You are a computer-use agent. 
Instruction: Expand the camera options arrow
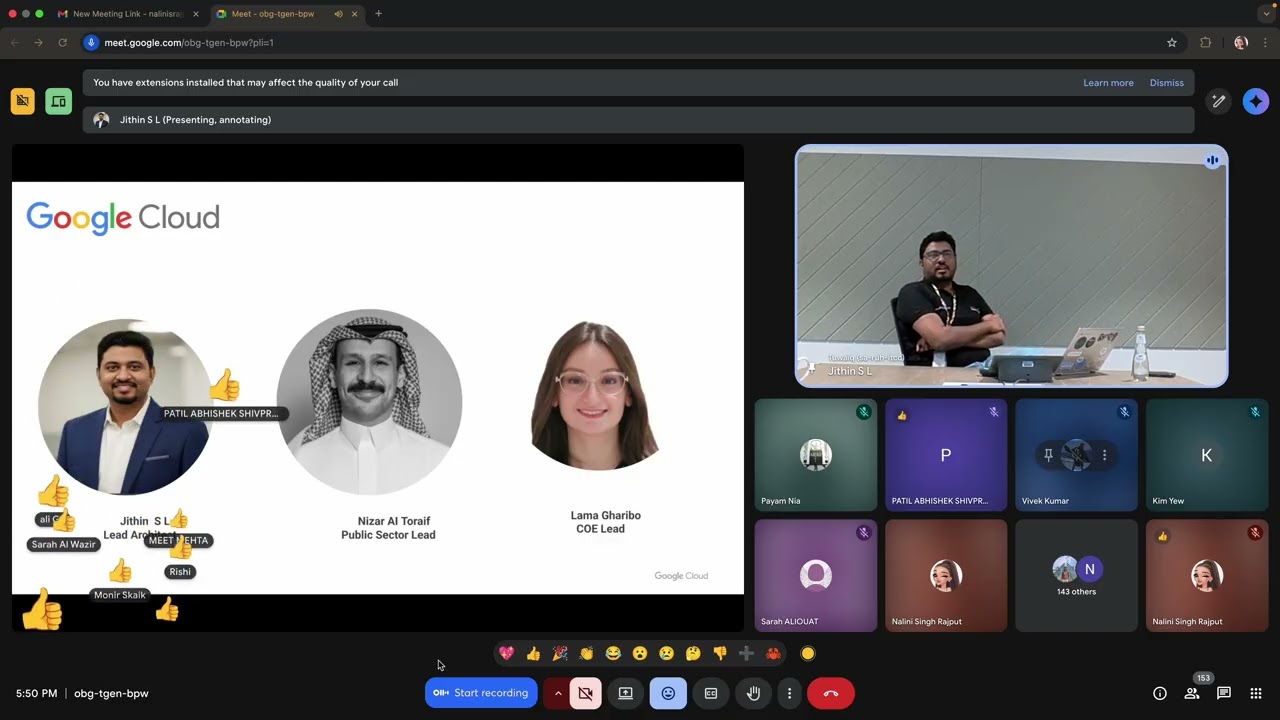tap(558, 693)
